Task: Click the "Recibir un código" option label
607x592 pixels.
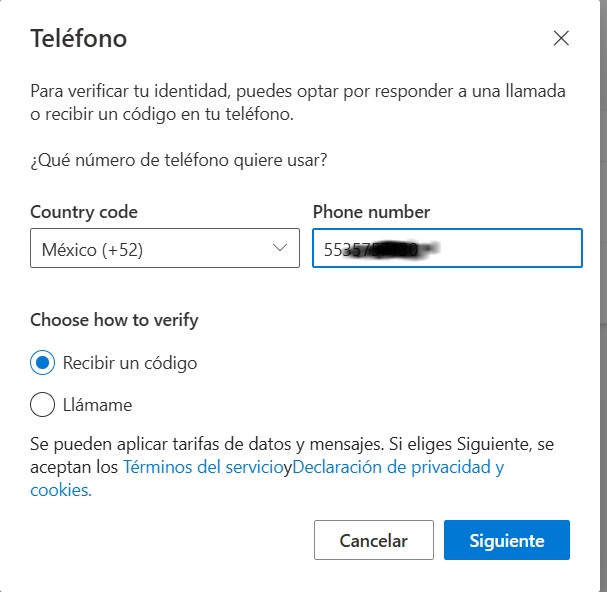Action: [130, 363]
